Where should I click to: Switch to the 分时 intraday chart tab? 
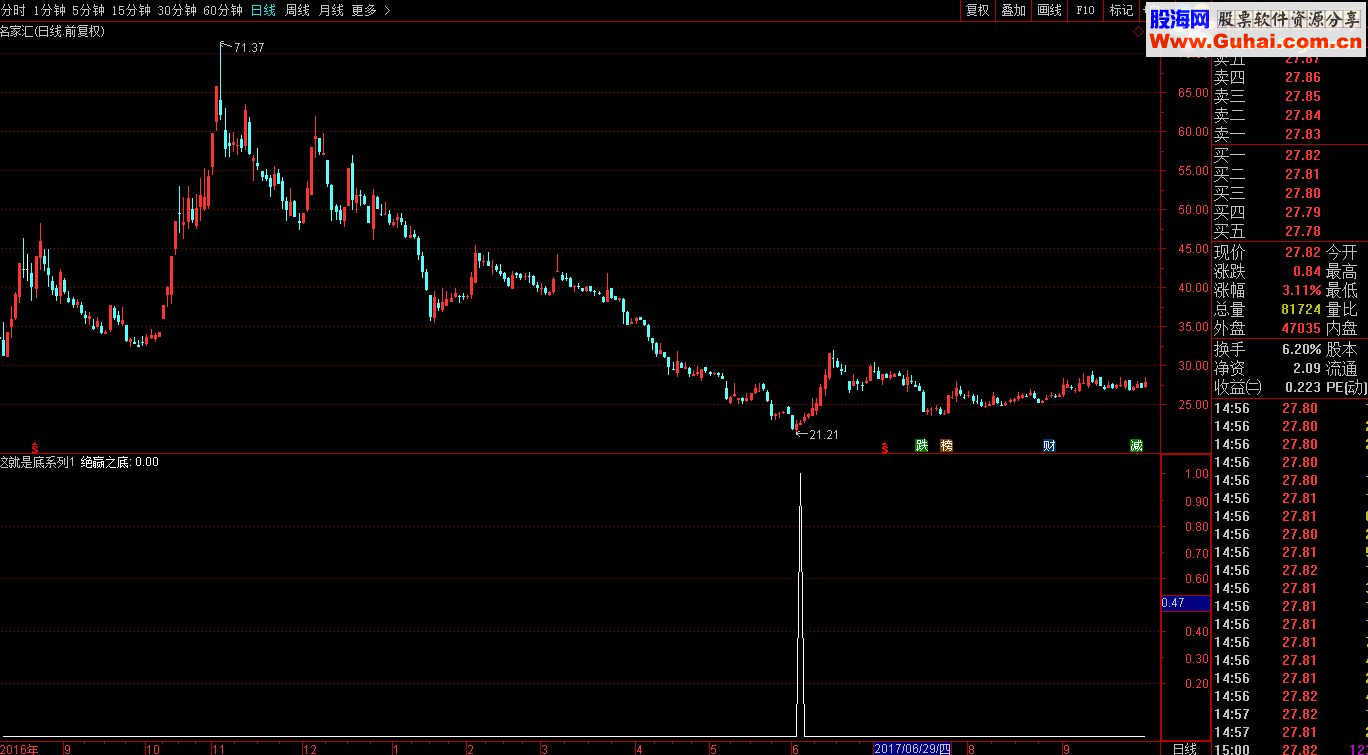coord(13,10)
